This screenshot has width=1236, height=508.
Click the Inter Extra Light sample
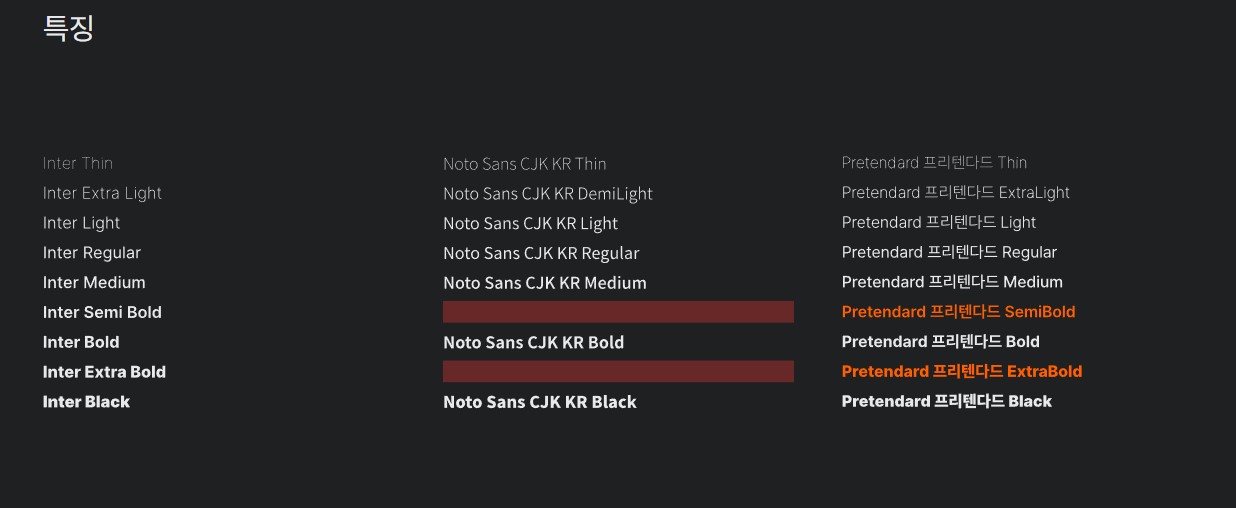pos(102,193)
